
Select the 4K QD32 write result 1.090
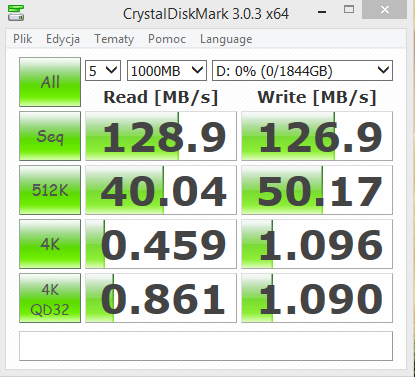click(x=317, y=298)
